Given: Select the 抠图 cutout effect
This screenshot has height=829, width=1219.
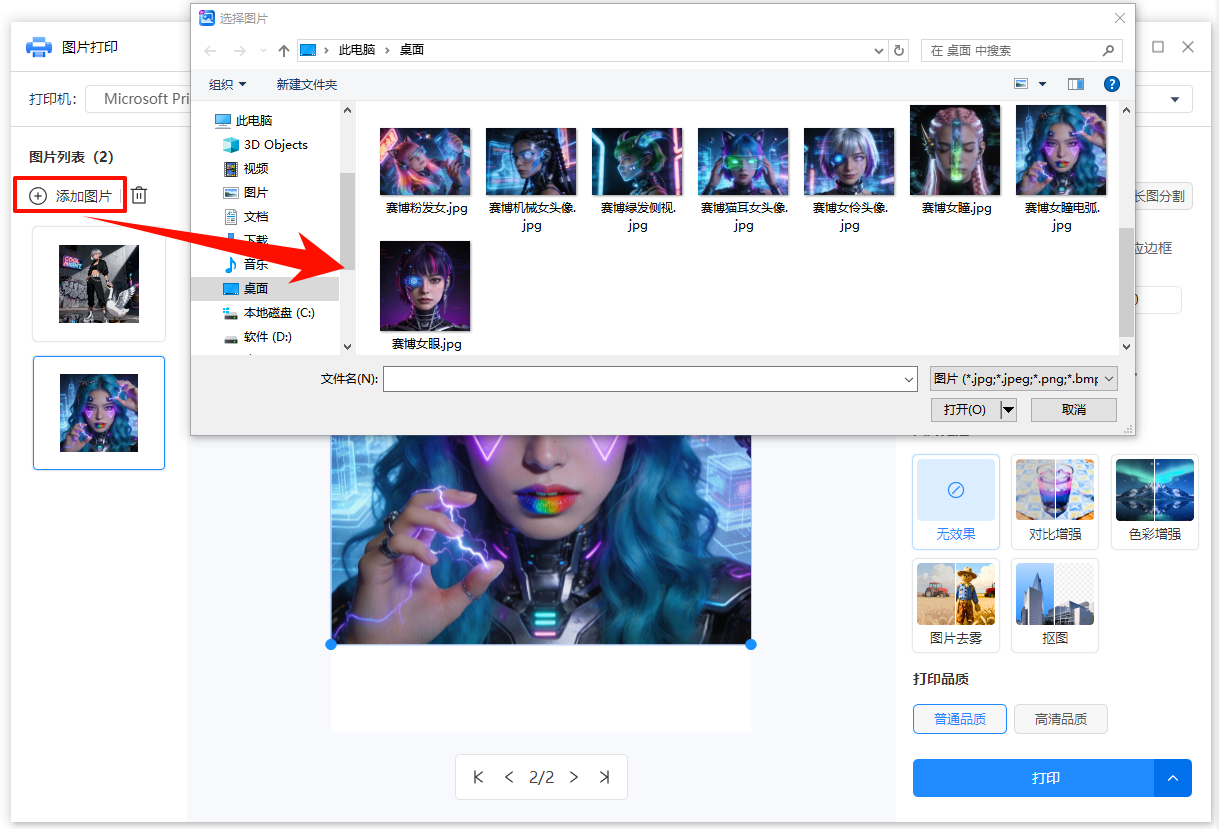Looking at the screenshot, I should (1054, 604).
